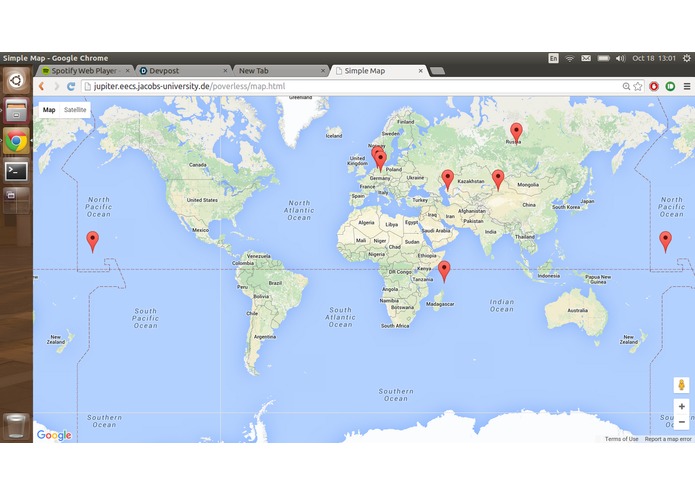Screen dimensions: 695x494
Task: Open the En keyboard layout indicator
Action: tap(554, 58)
